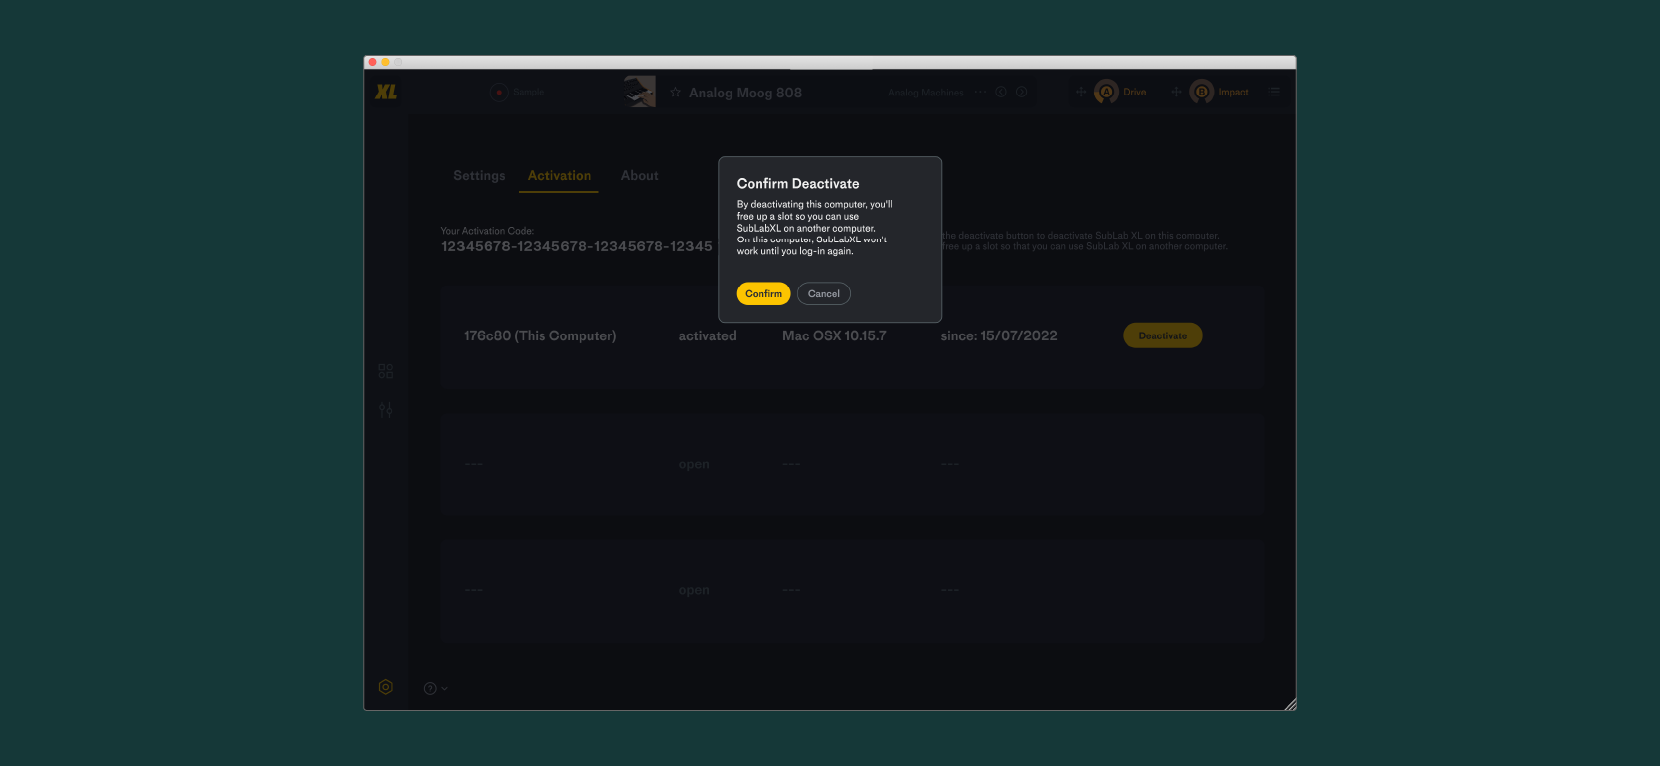Favorite the Analog Moog 808 preset star
This screenshot has width=1660, height=766.
[675, 92]
